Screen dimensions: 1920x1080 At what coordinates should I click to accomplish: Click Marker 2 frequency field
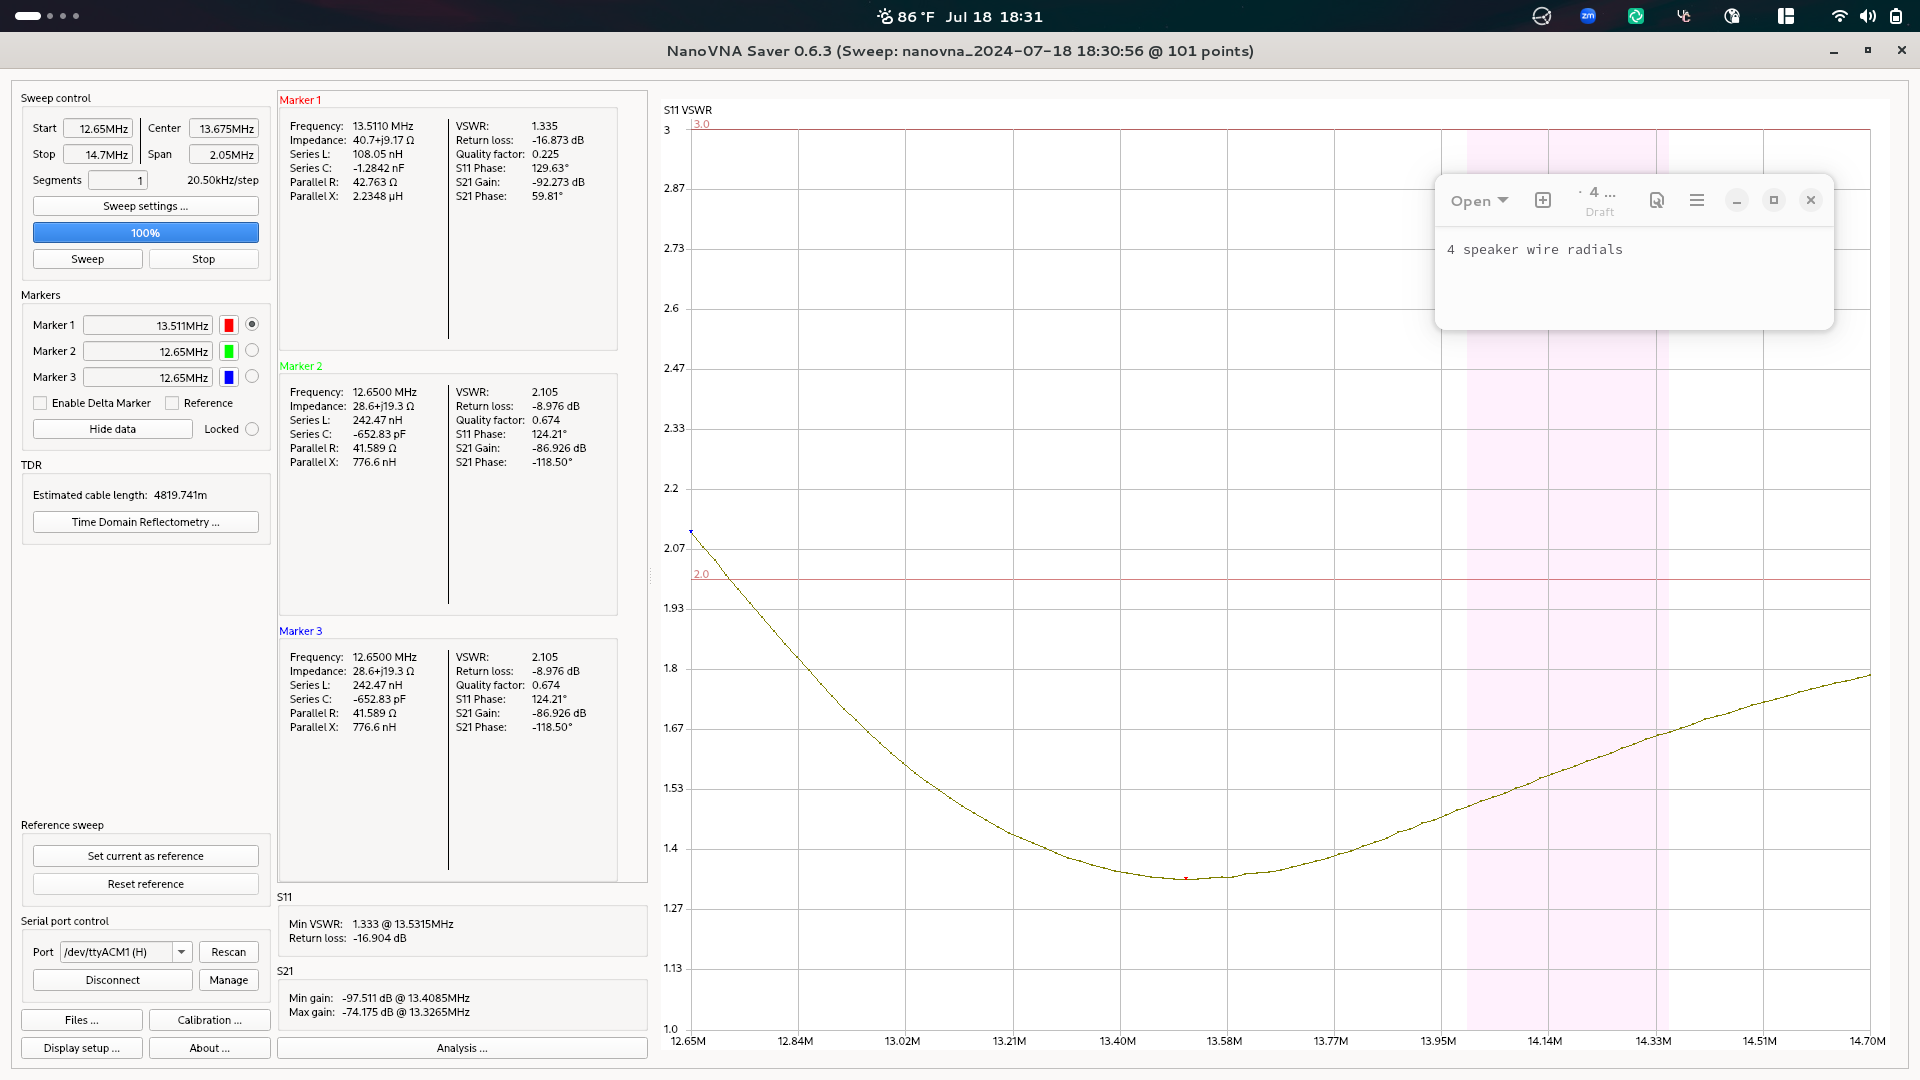[x=148, y=351]
